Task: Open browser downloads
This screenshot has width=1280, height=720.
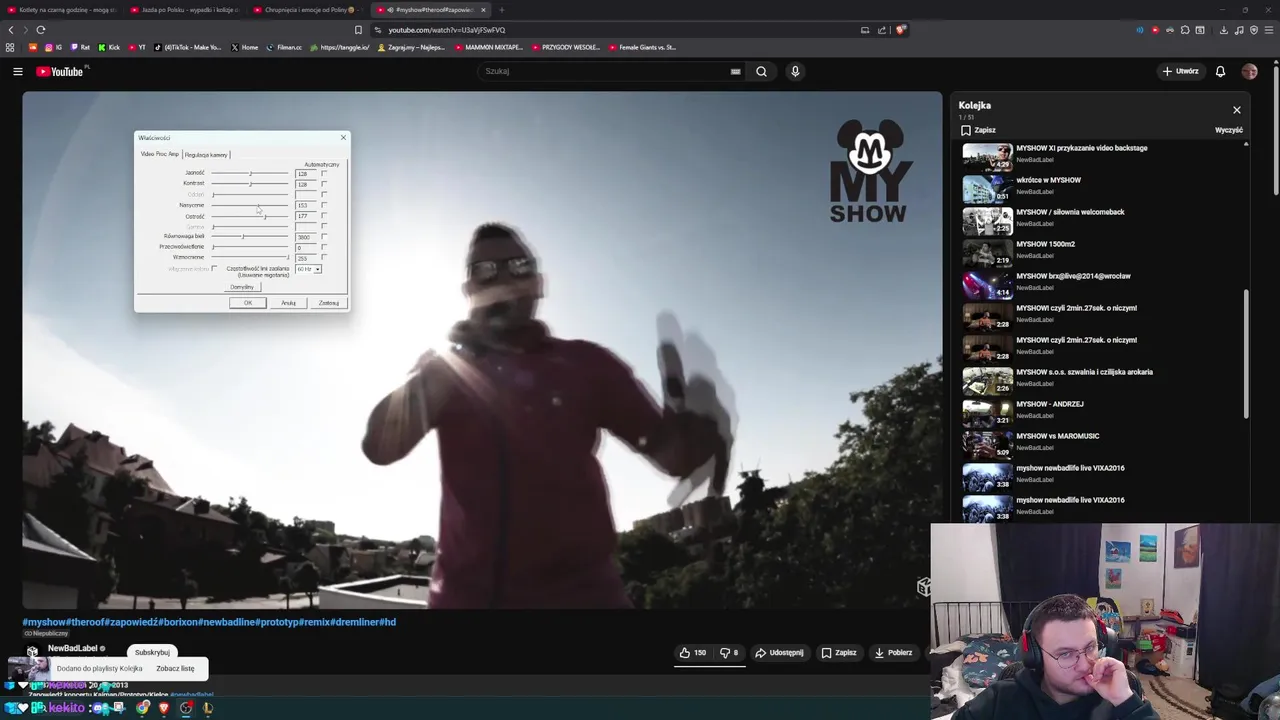Action: 1223,30
